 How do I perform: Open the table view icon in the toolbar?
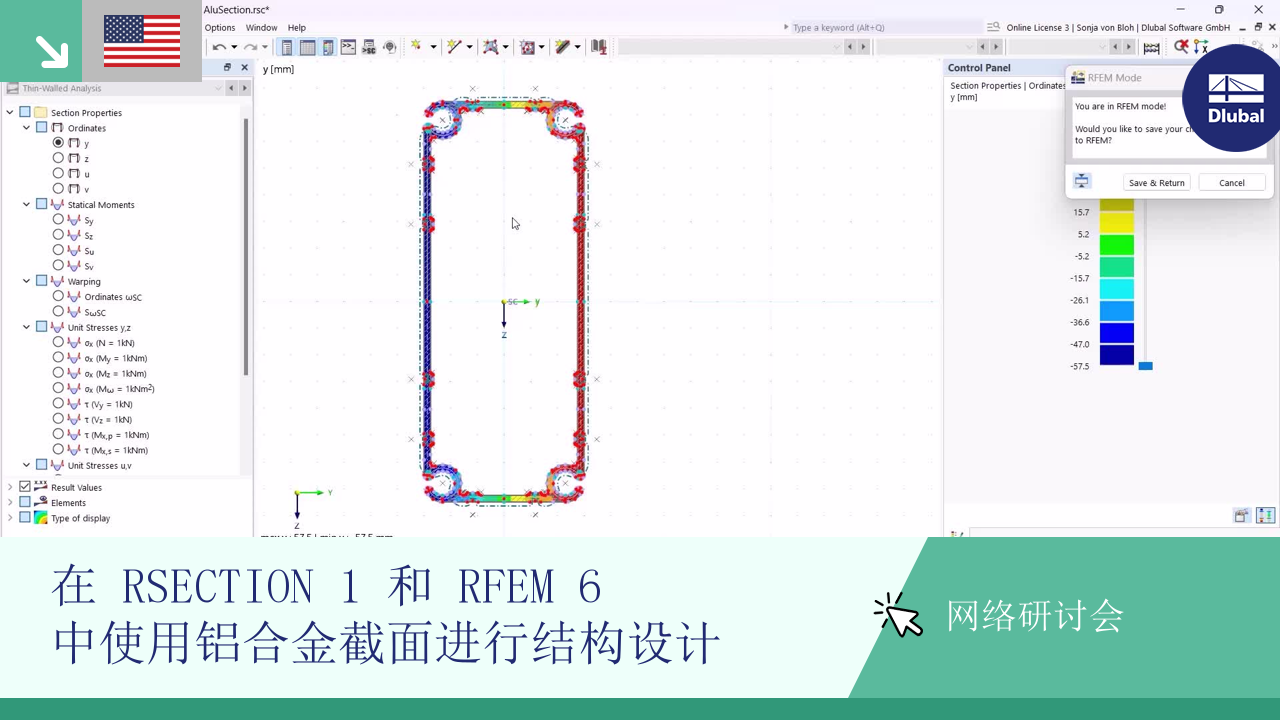click(x=306, y=46)
